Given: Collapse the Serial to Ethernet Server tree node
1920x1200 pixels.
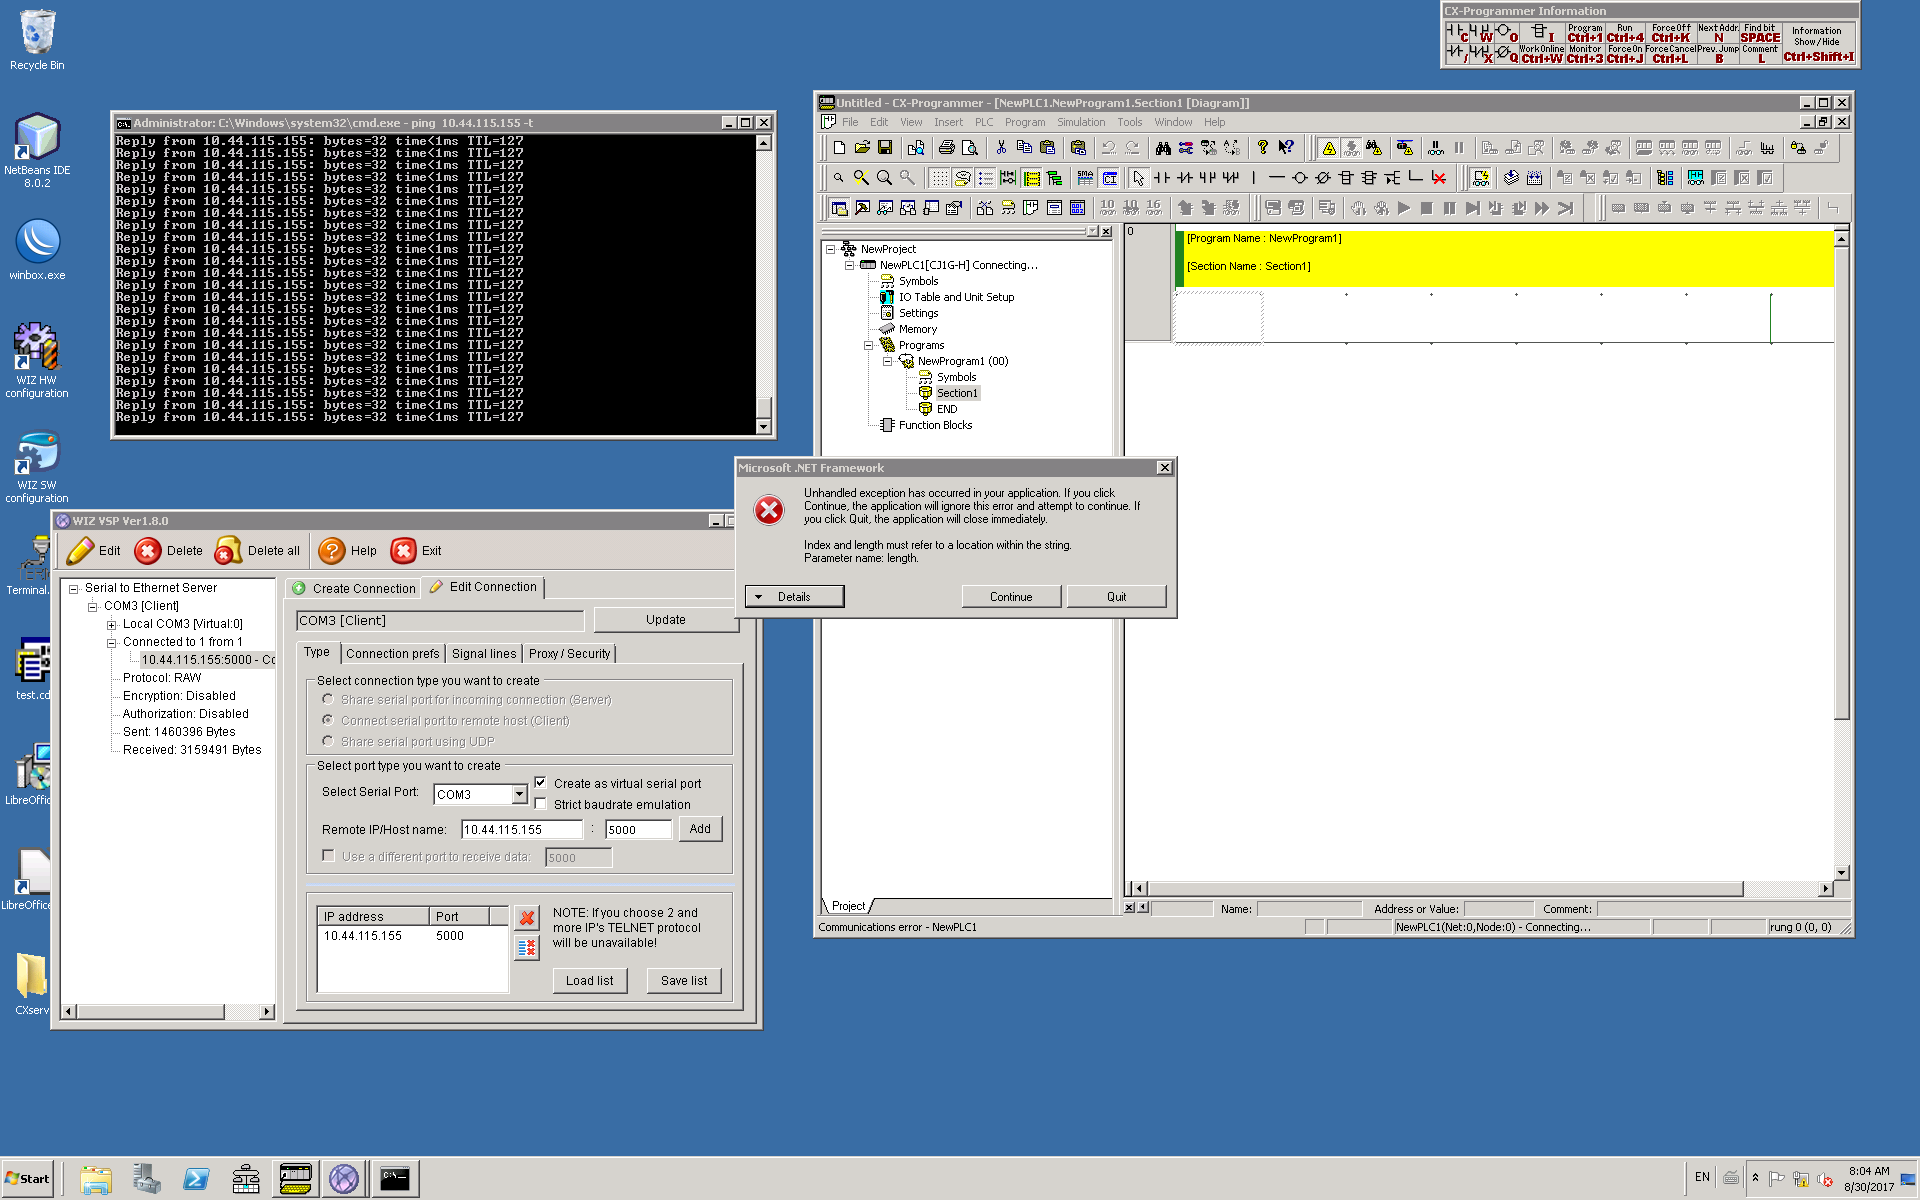Looking at the screenshot, I should tap(74, 588).
